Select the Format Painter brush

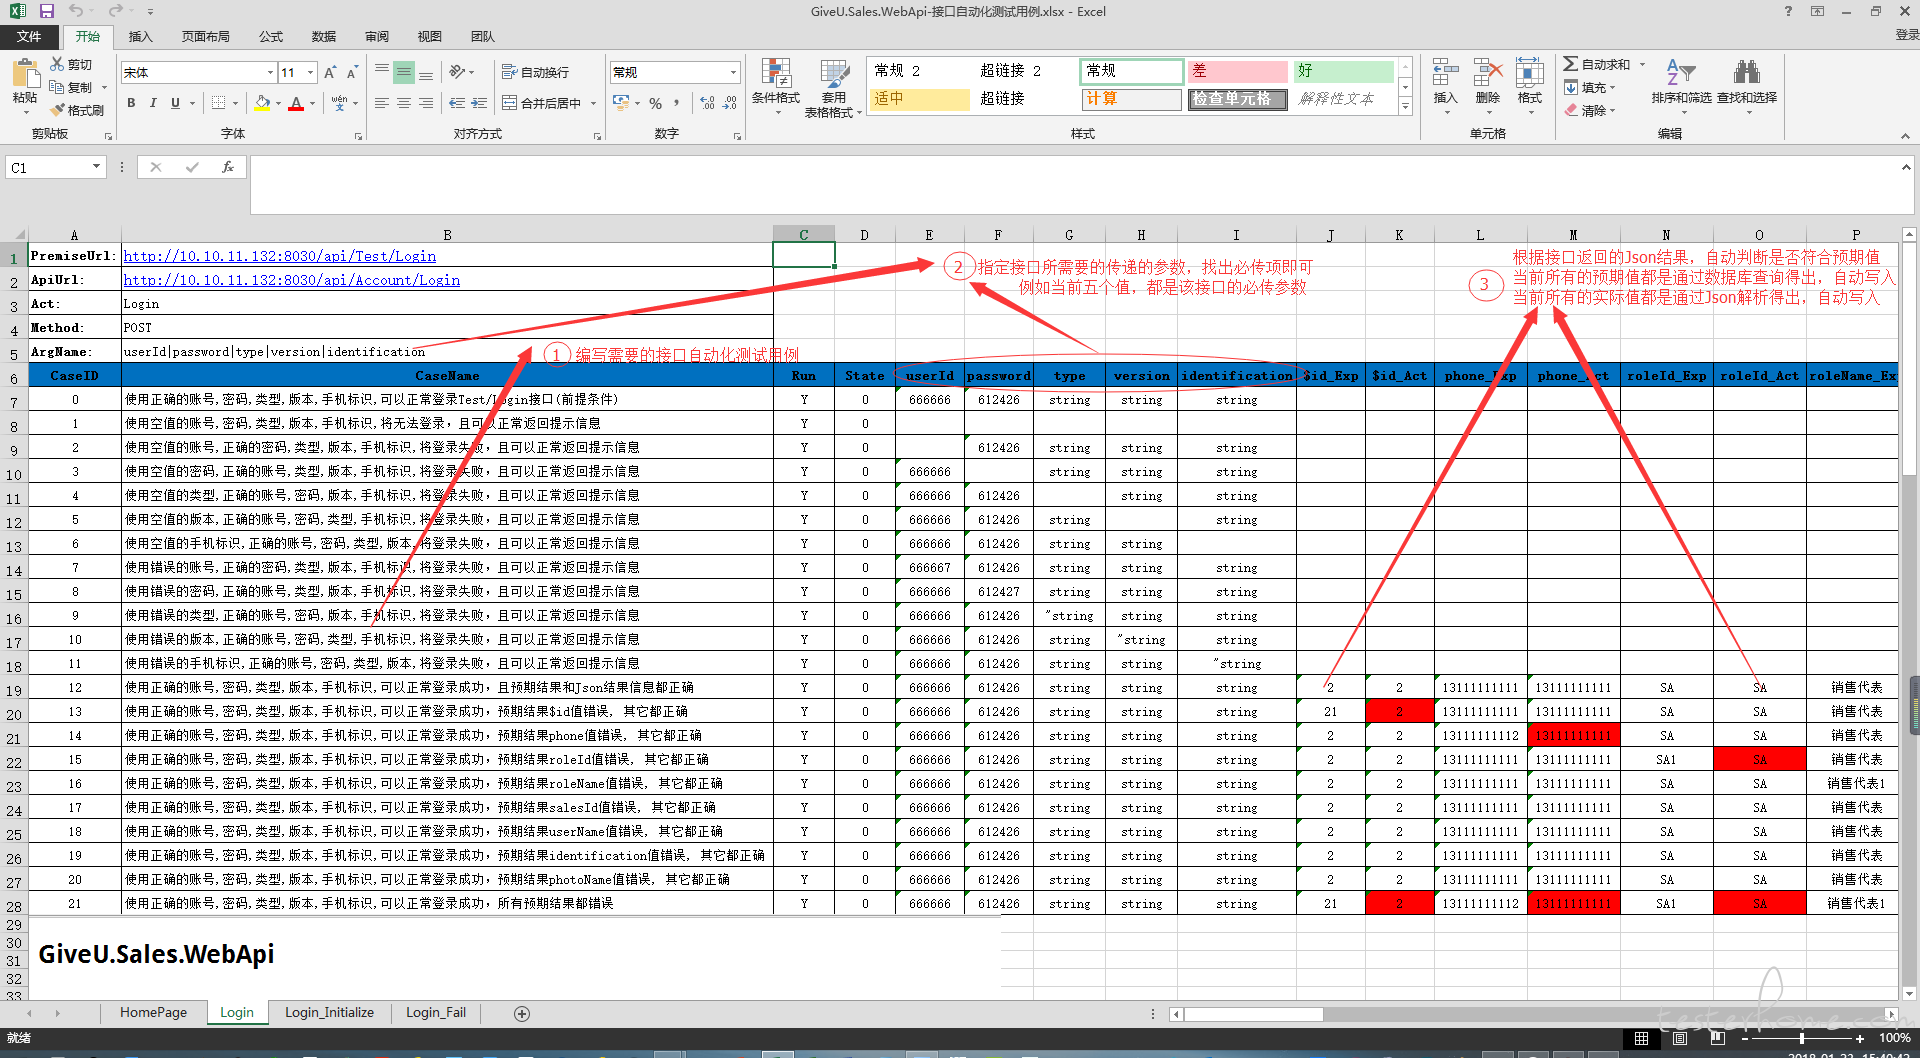(57, 110)
